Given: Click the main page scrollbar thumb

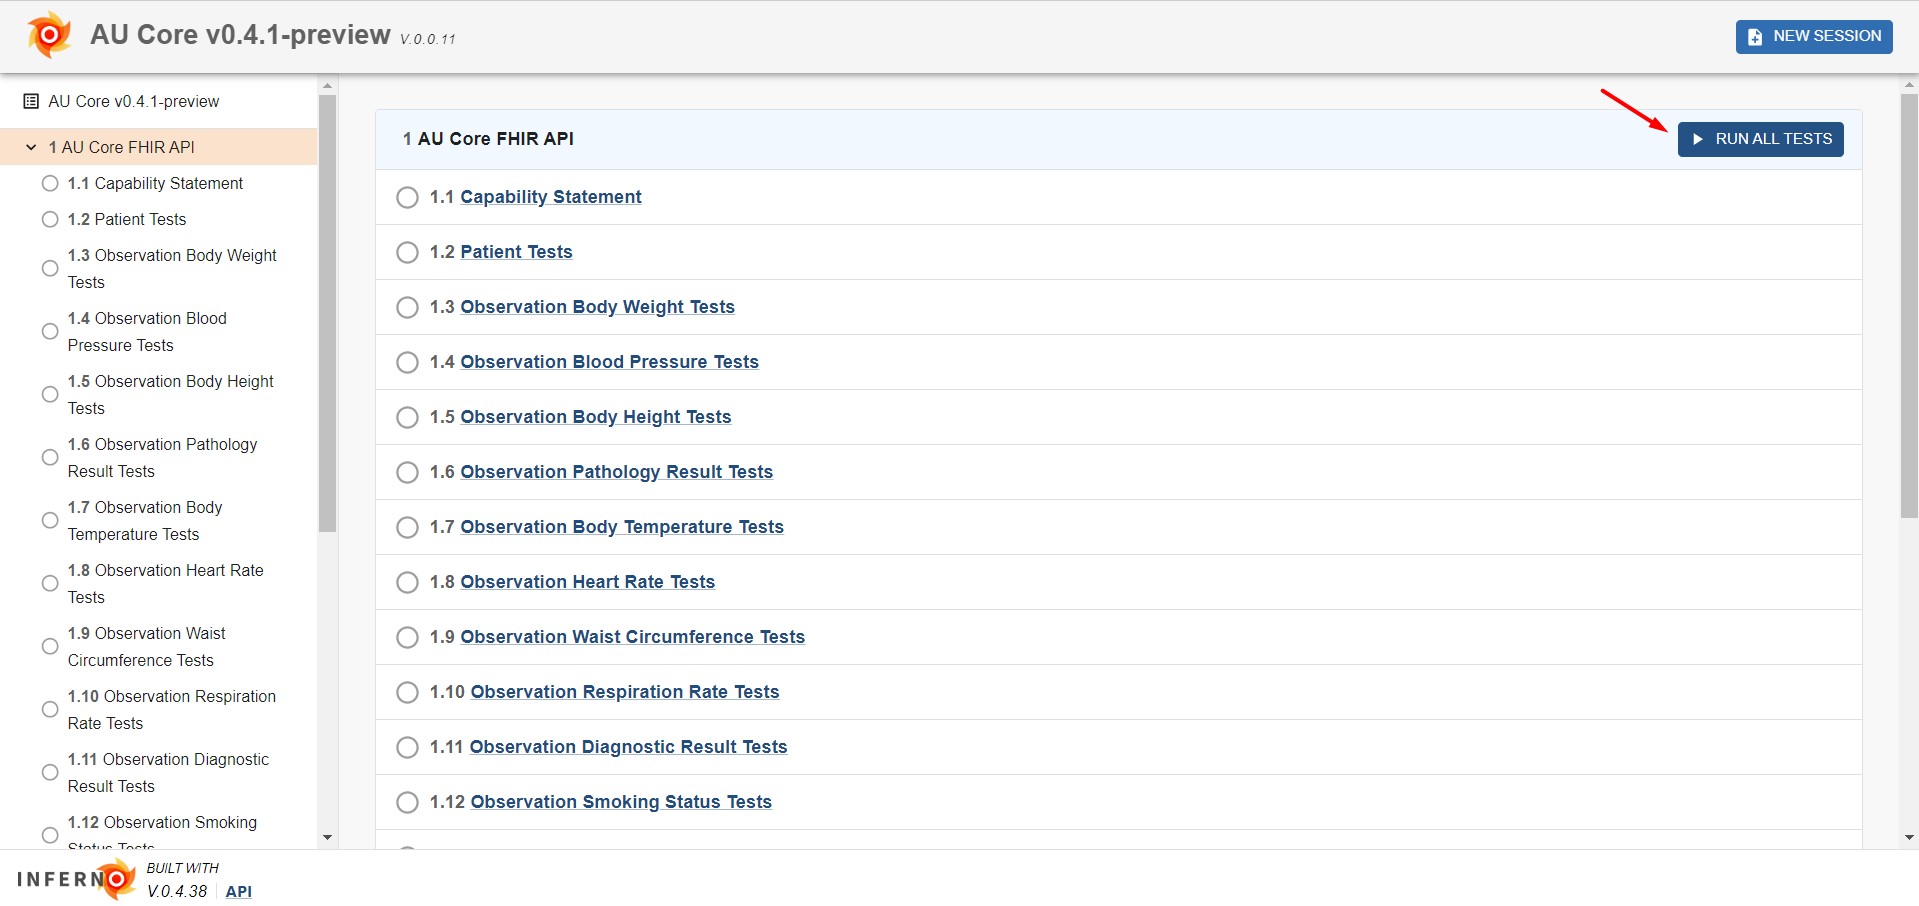Looking at the screenshot, I should tap(1909, 306).
